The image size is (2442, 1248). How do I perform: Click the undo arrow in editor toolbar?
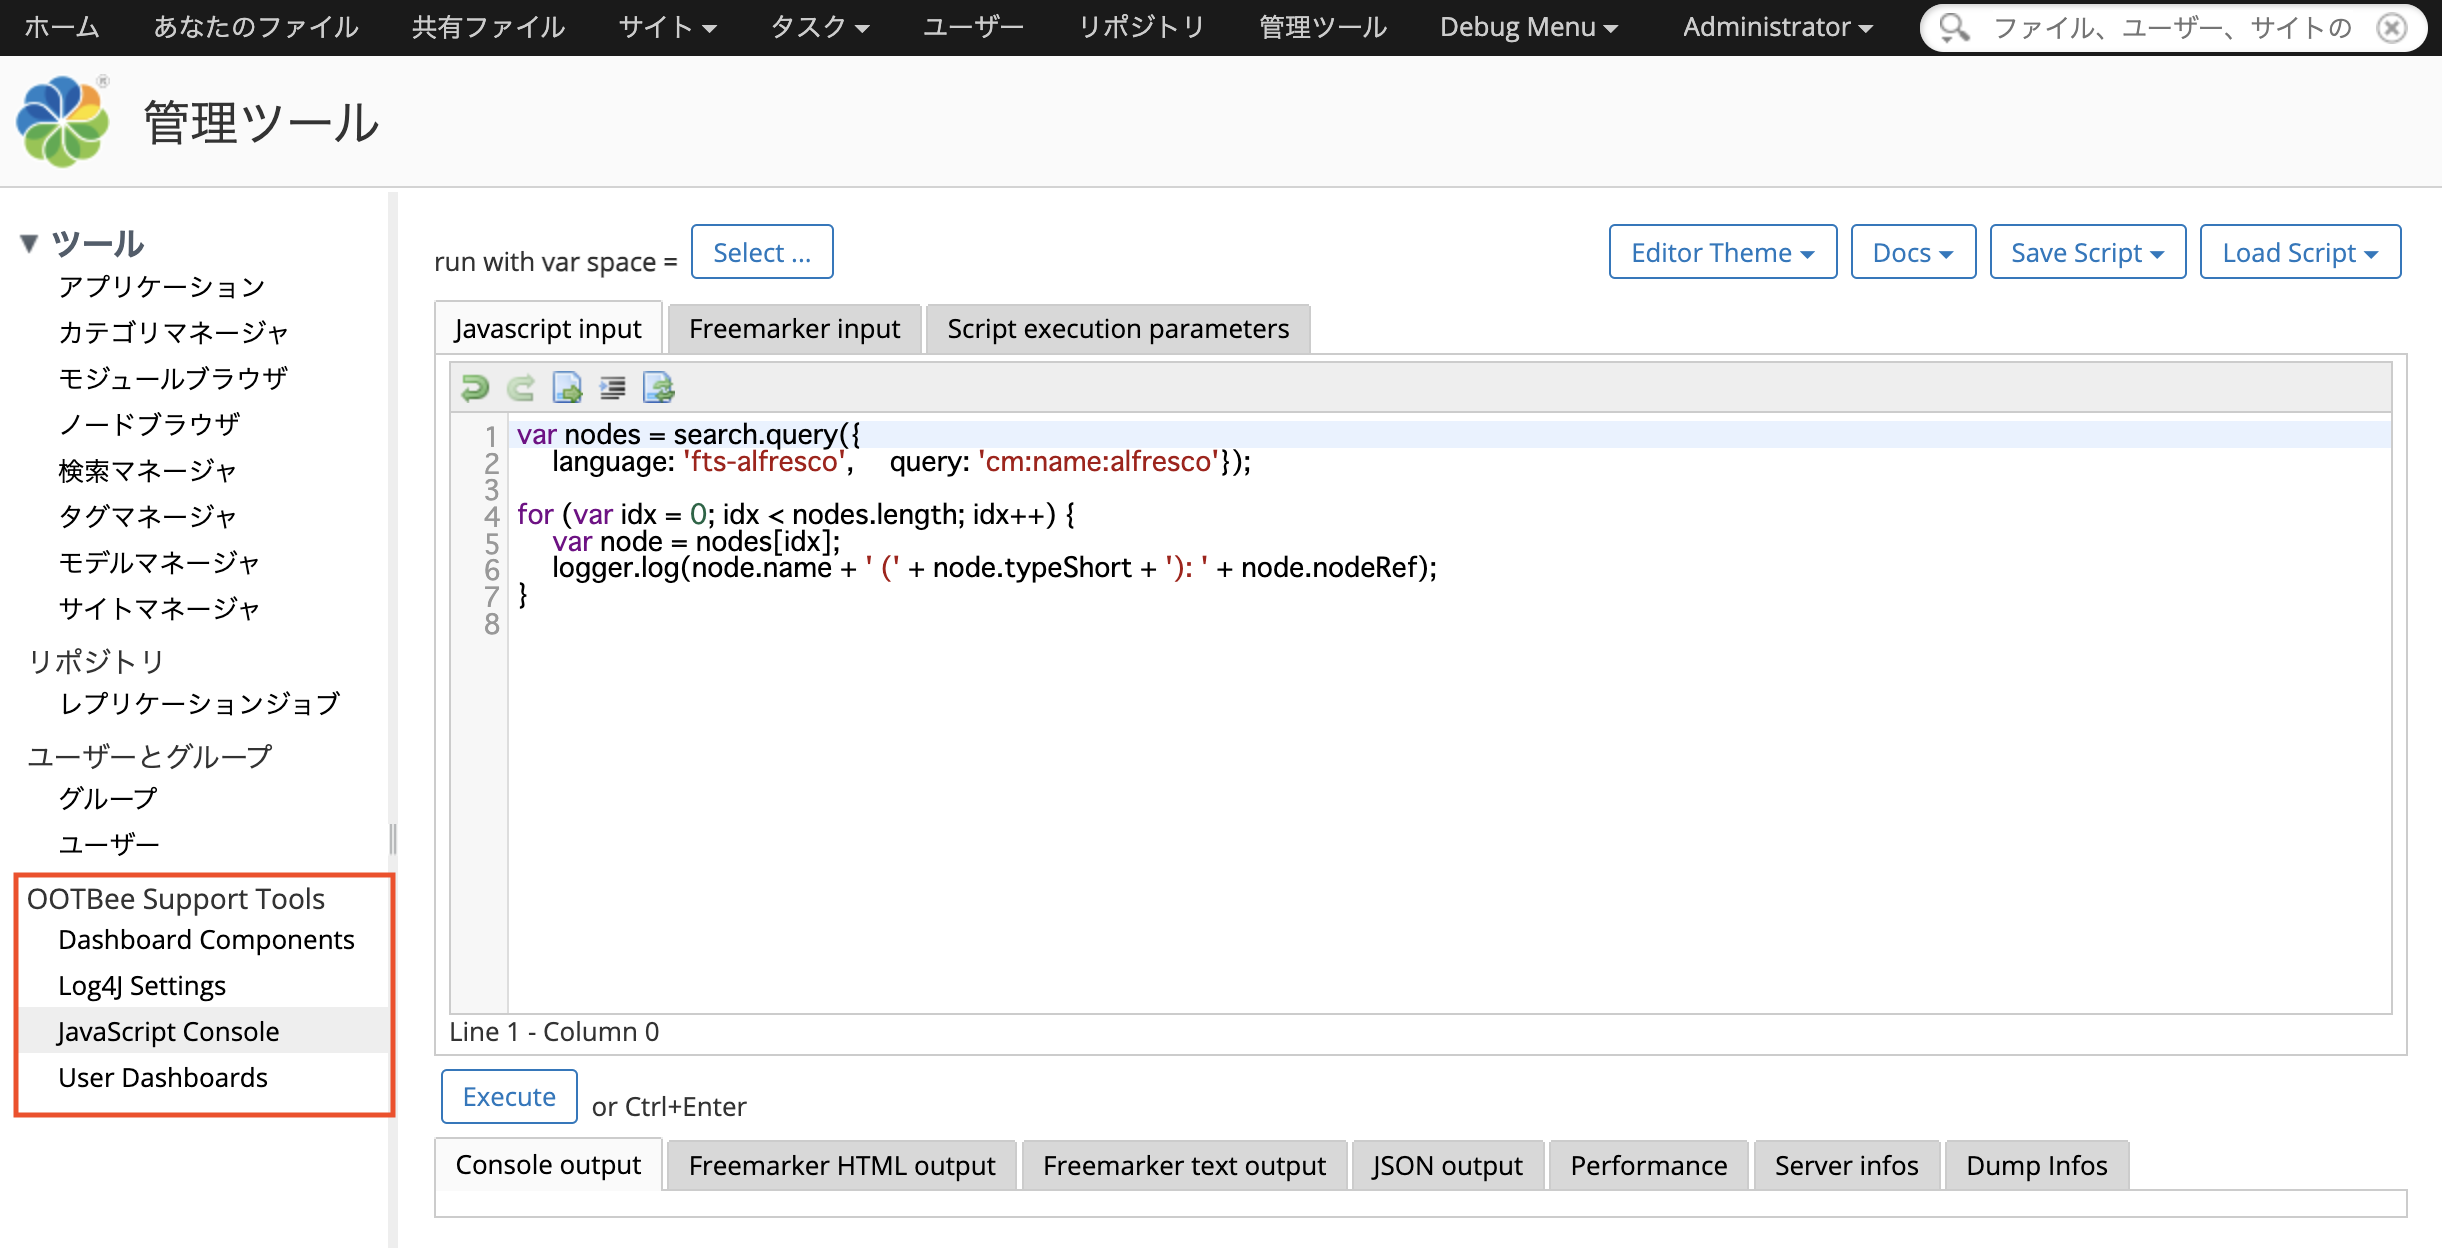475,387
